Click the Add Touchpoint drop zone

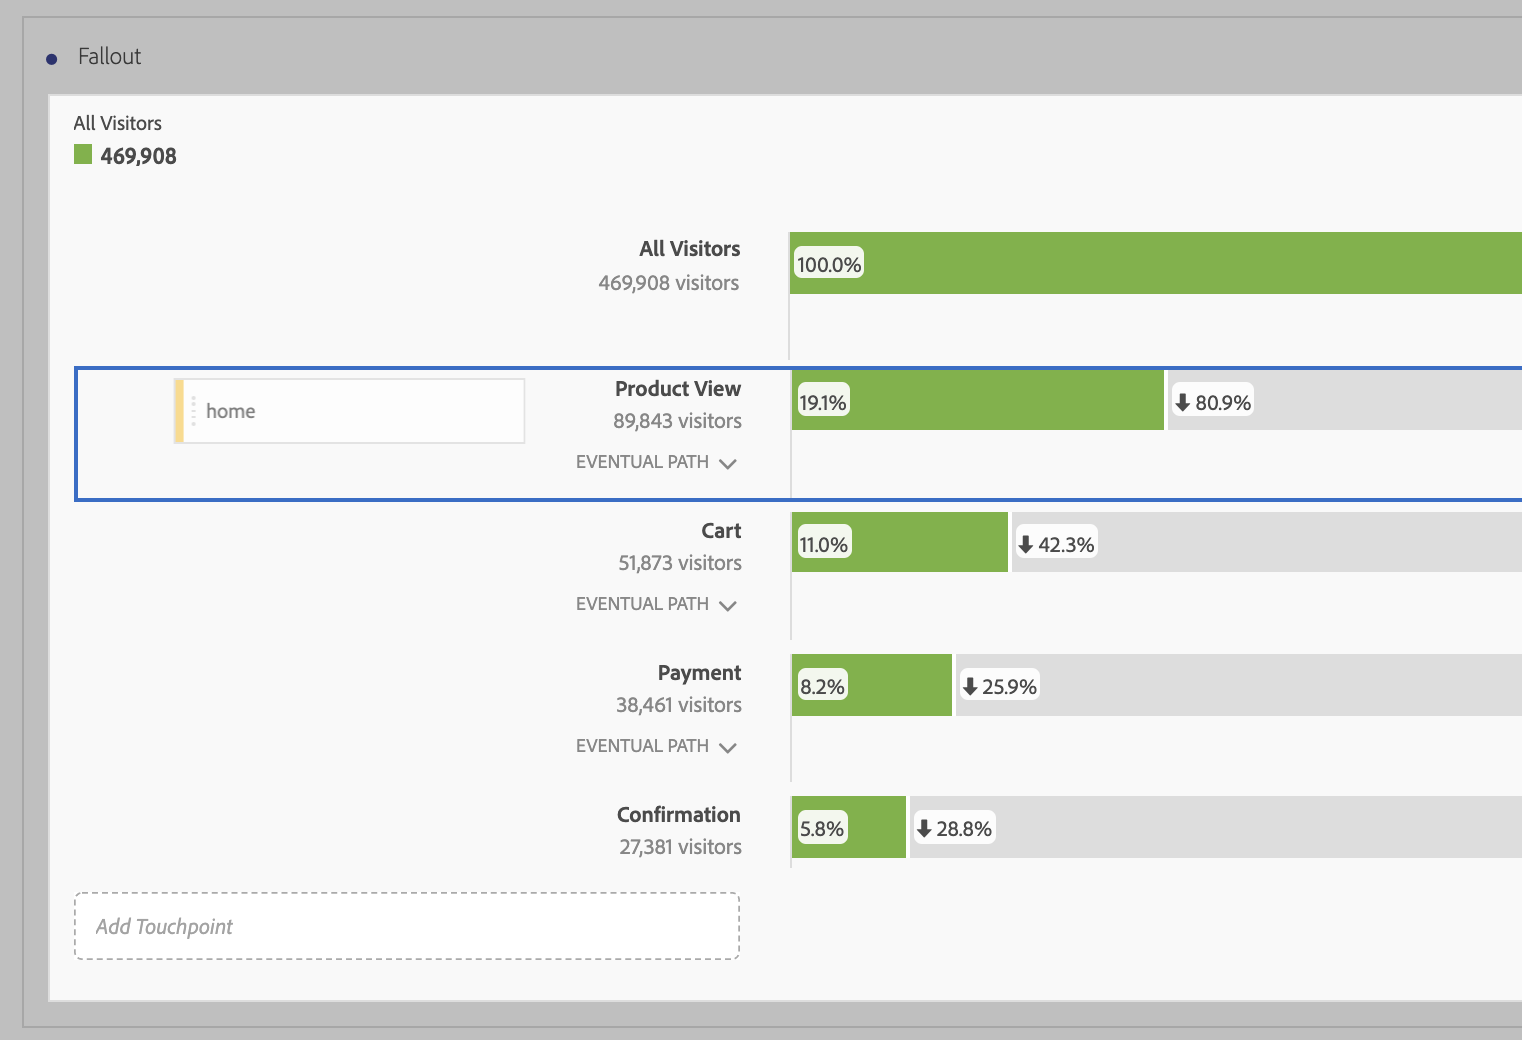pyautogui.click(x=407, y=926)
